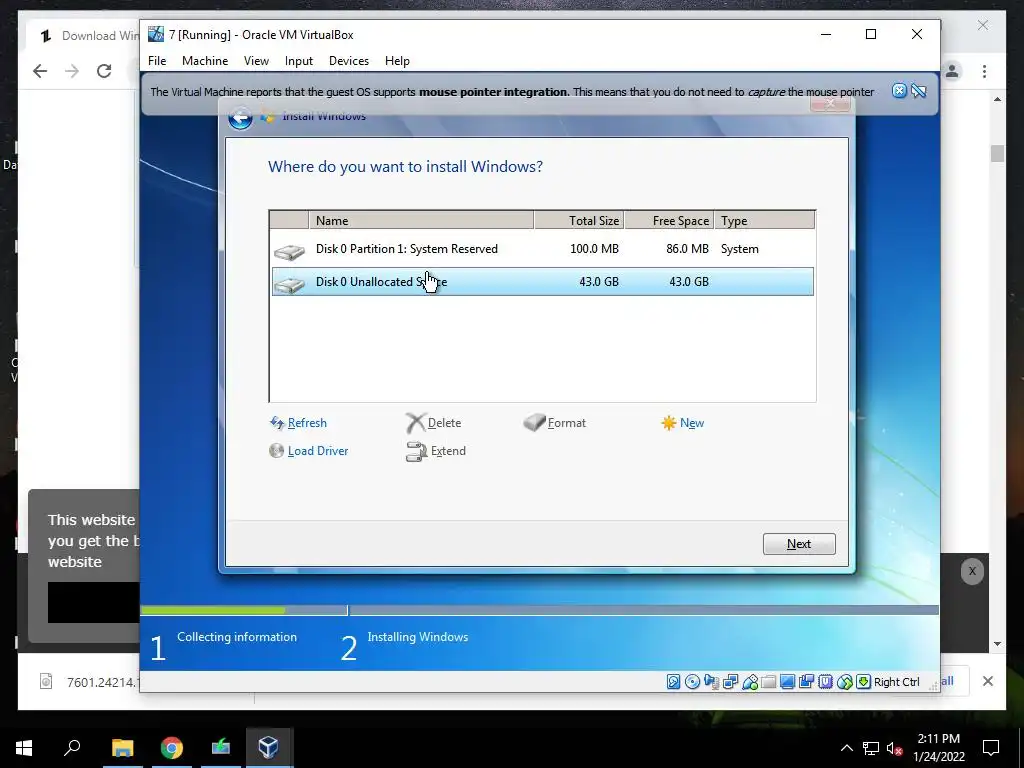Click the optical disc status icon
The width and height of the screenshot is (1024, 768).
(692, 682)
